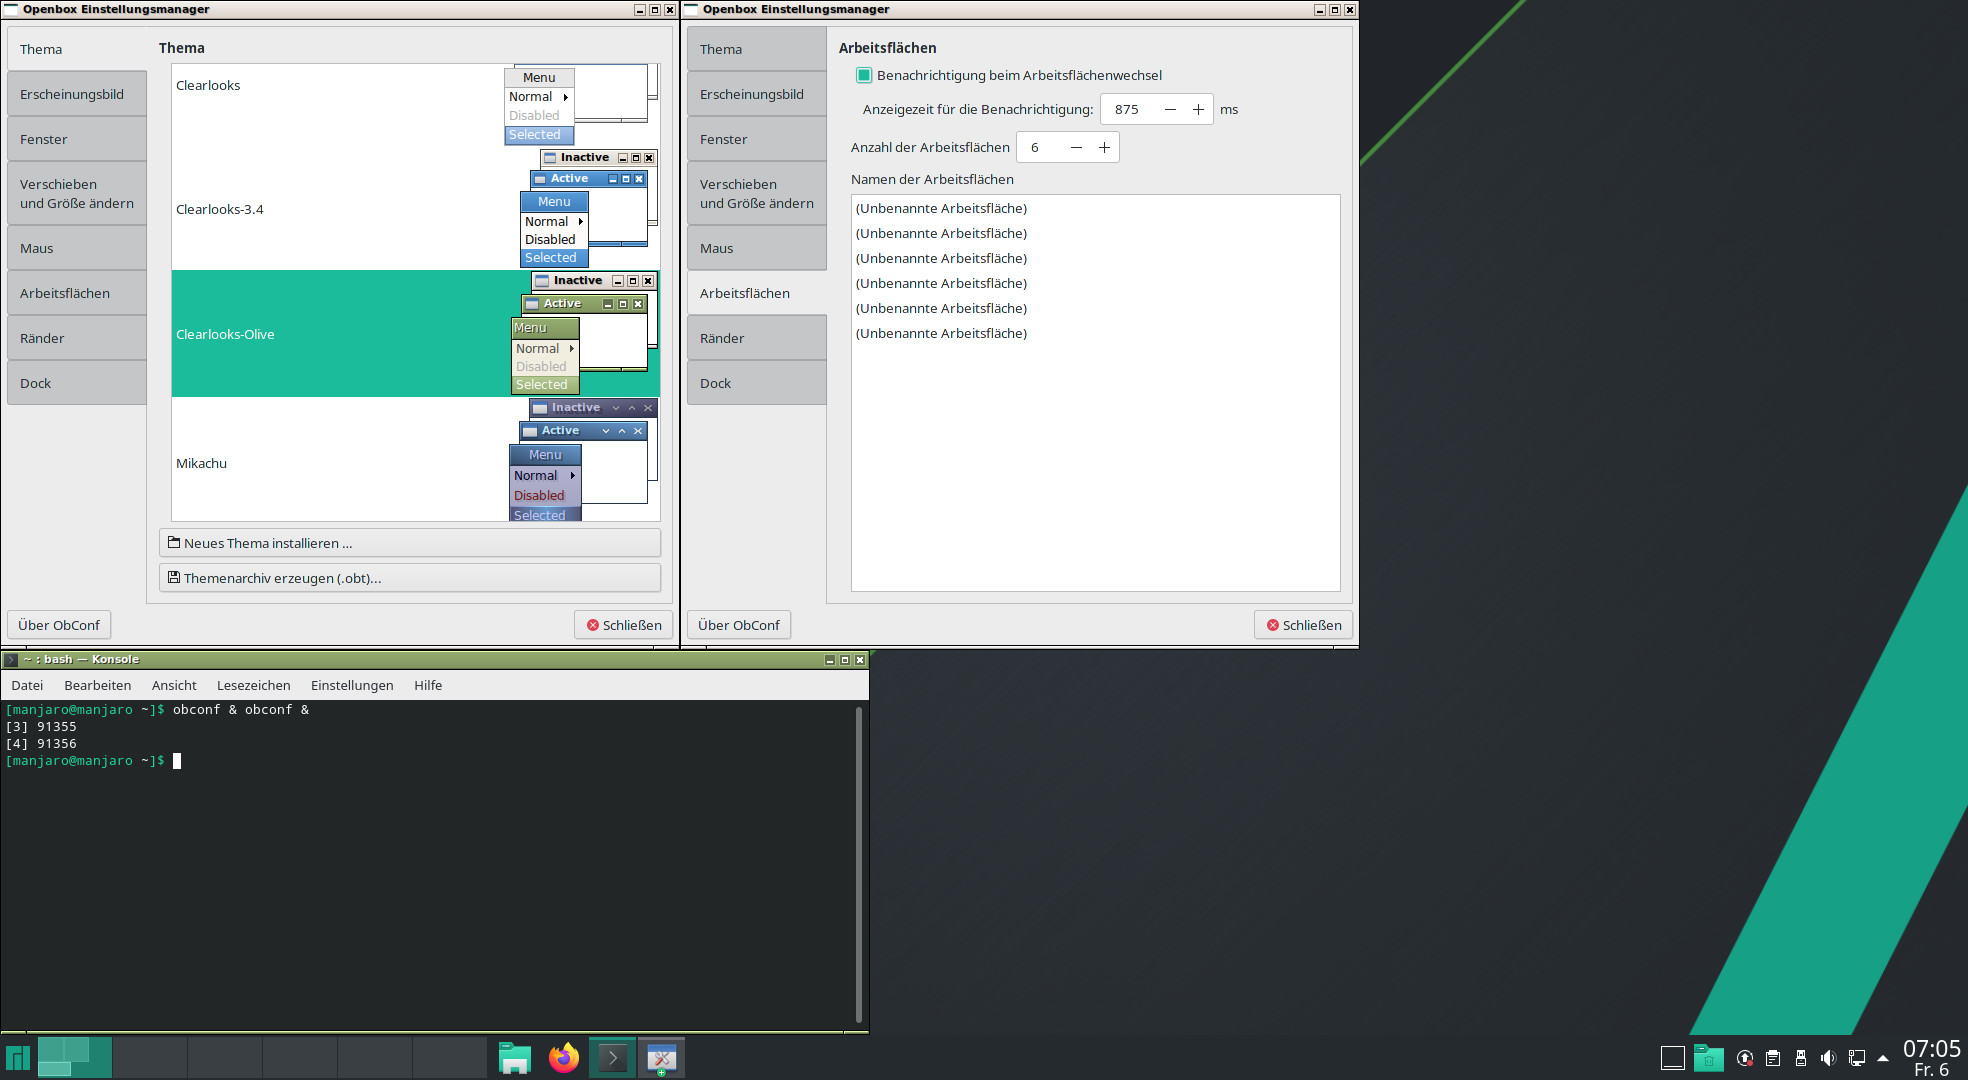This screenshot has width=1968, height=1080.
Task: Click Themenarchiv erzeugen (.obt) button
Action: [410, 578]
